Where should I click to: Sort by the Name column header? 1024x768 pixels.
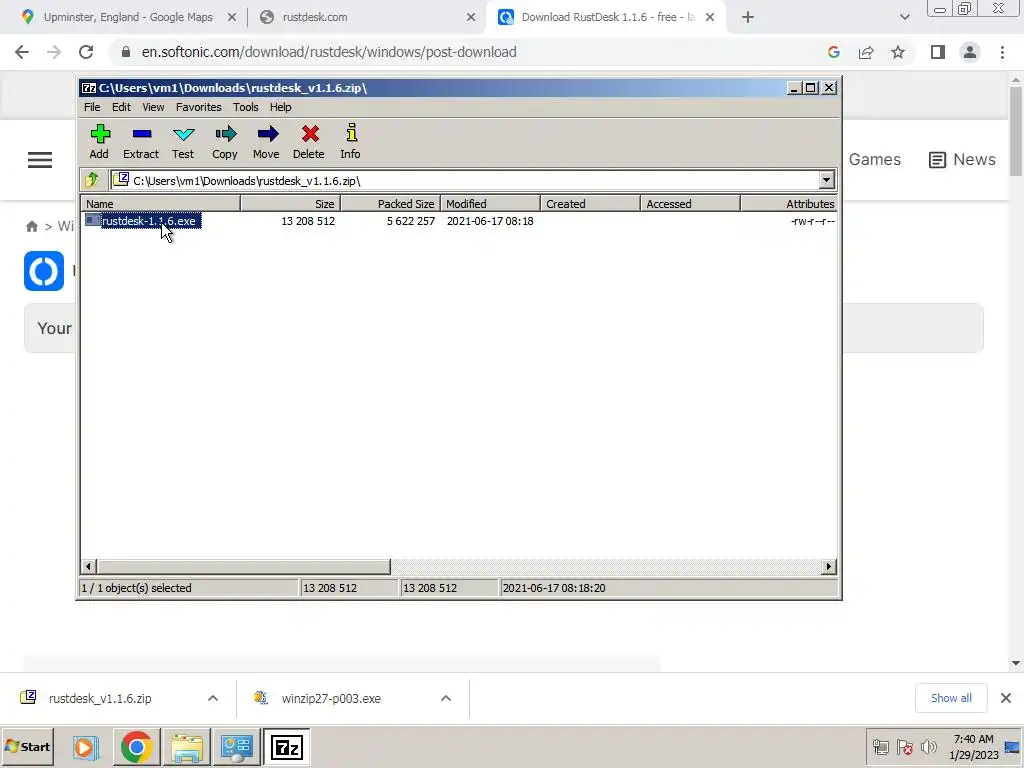click(161, 204)
